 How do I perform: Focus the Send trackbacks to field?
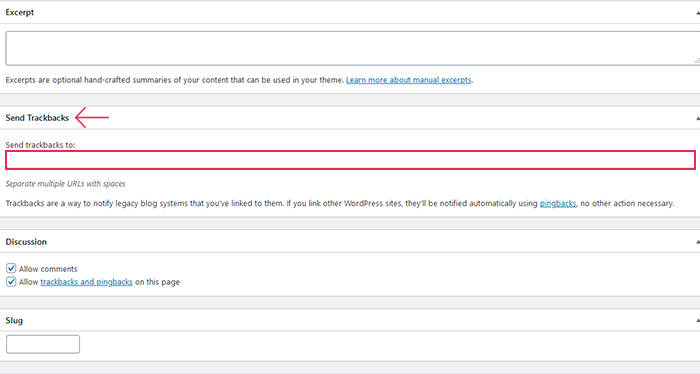[x=350, y=160]
